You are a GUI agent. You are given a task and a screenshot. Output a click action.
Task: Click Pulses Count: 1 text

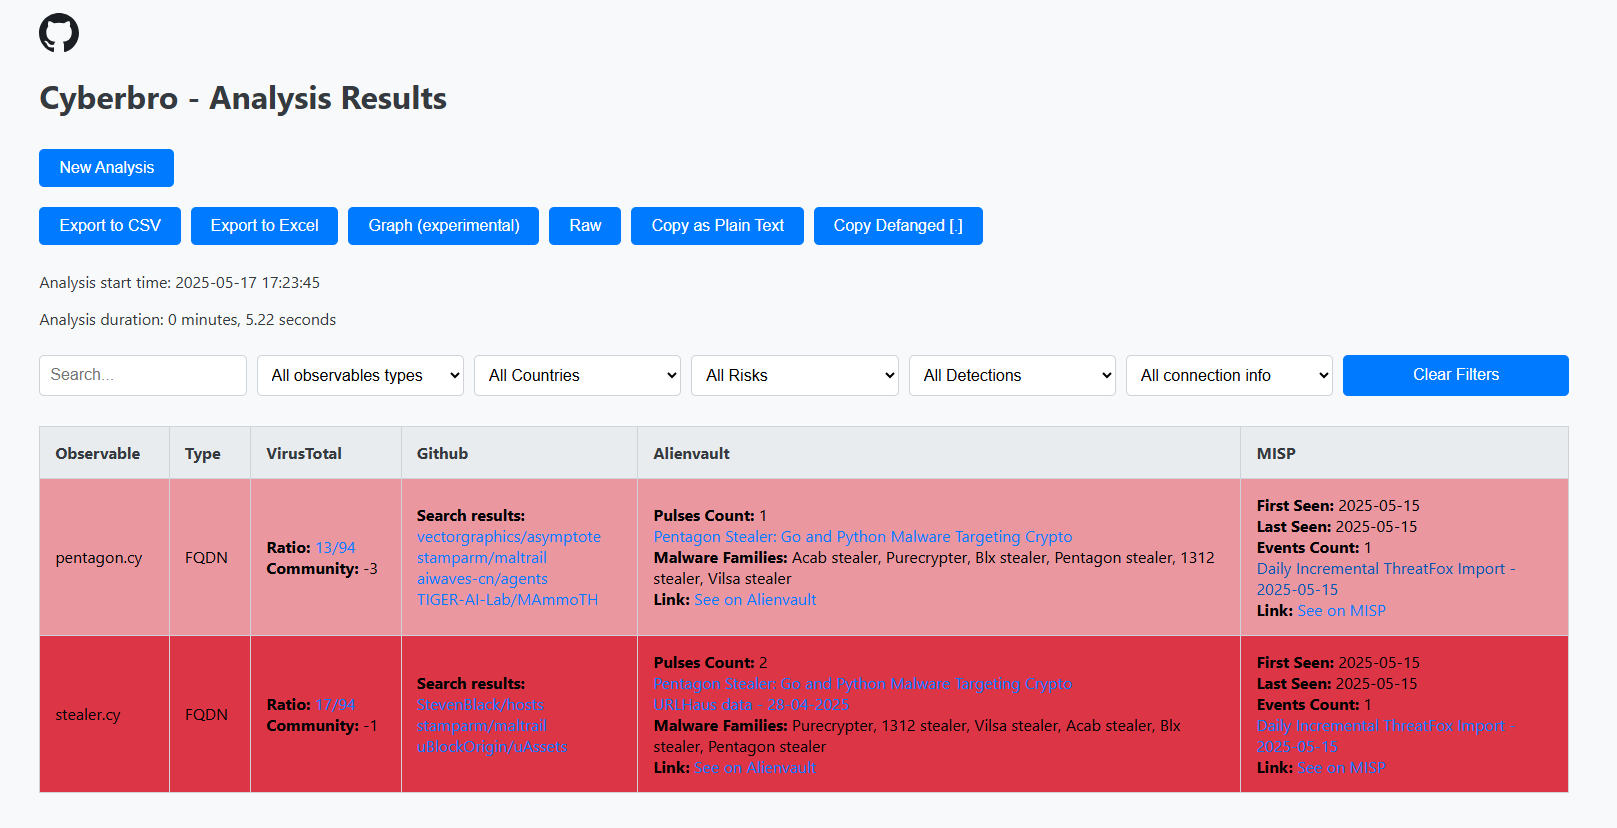[710, 516]
